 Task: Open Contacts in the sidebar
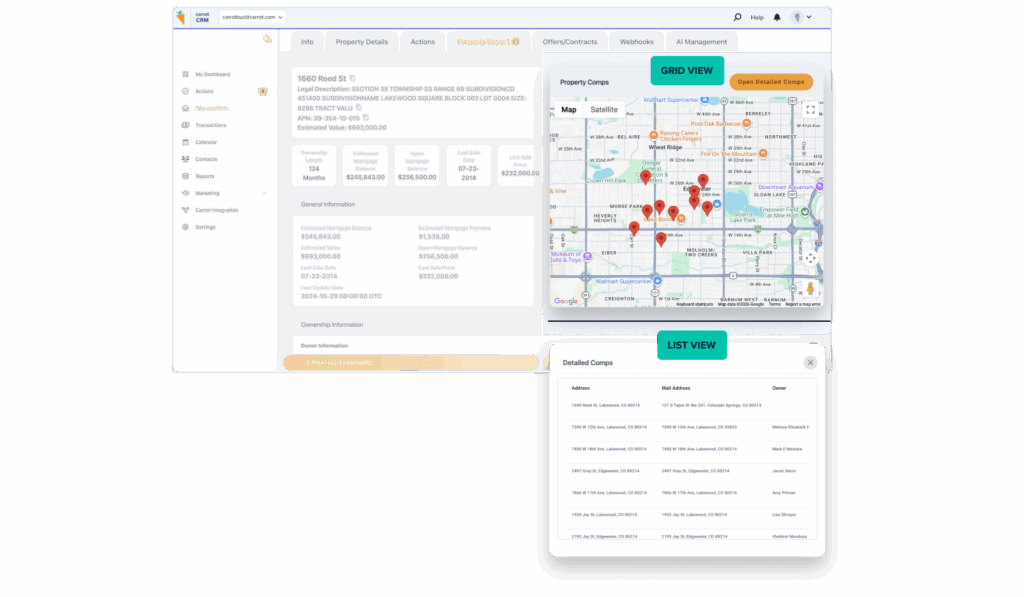tap(206, 159)
